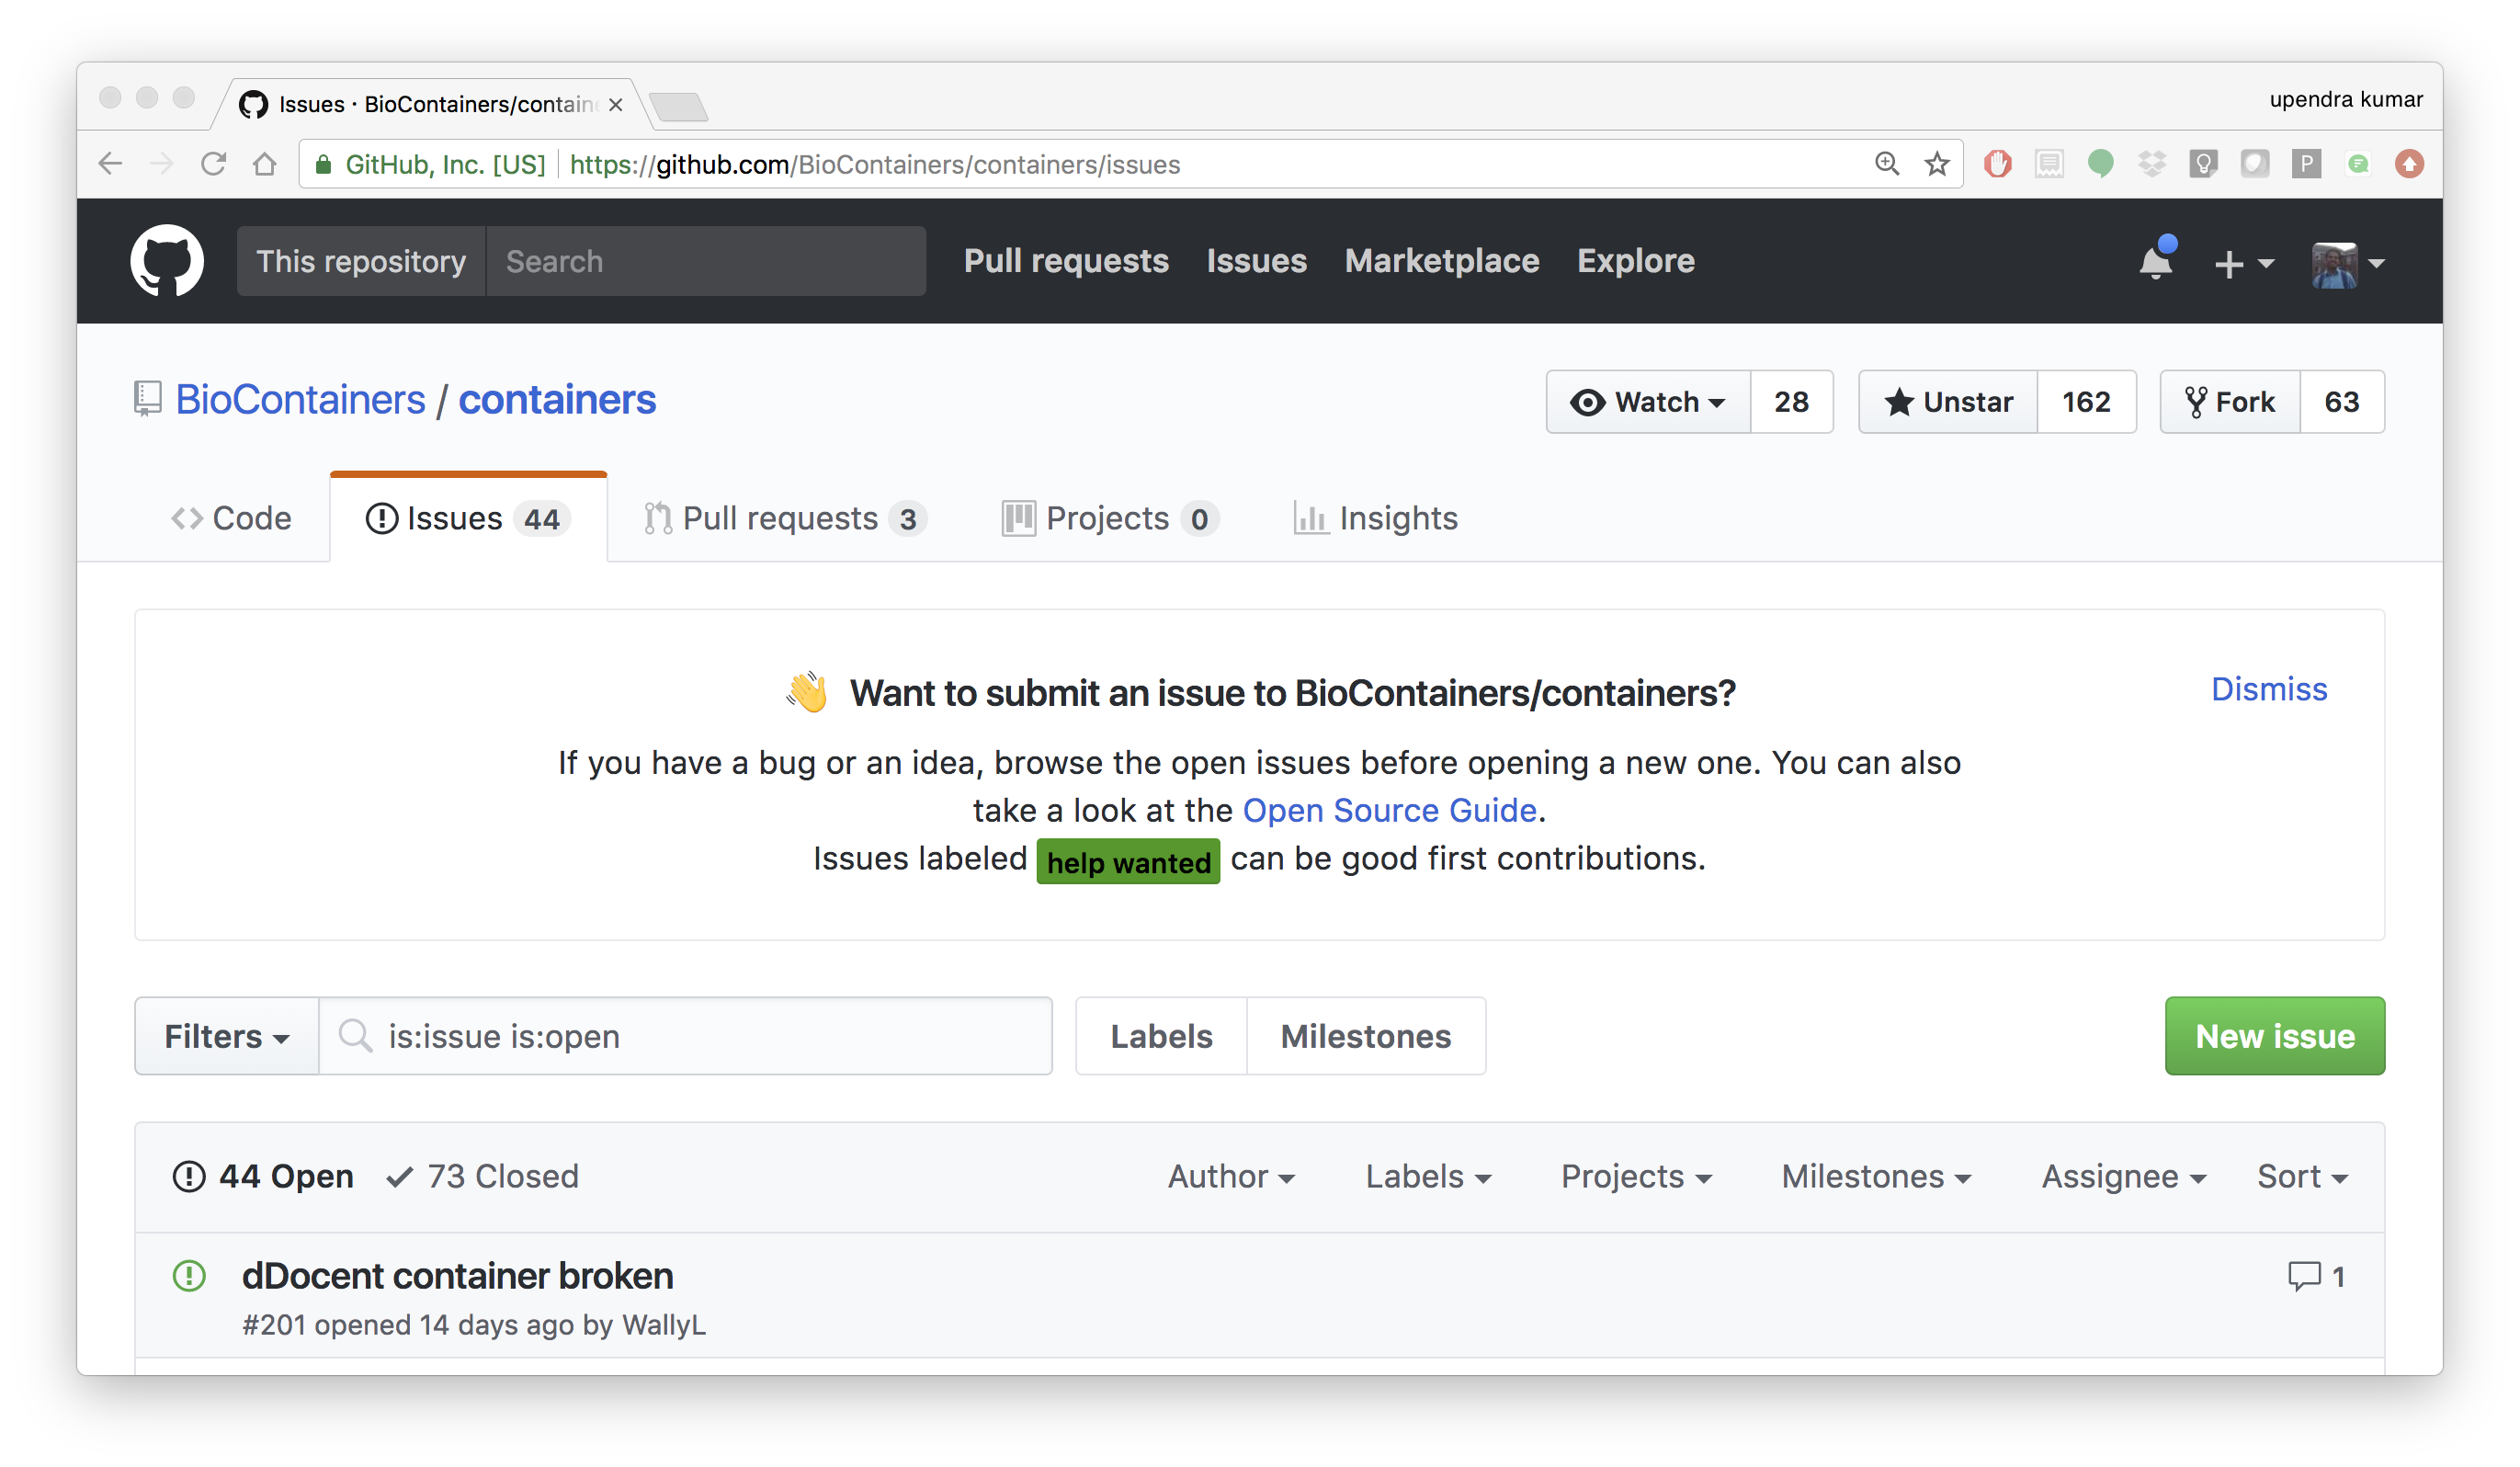Close the Issues browser tab

(616, 104)
